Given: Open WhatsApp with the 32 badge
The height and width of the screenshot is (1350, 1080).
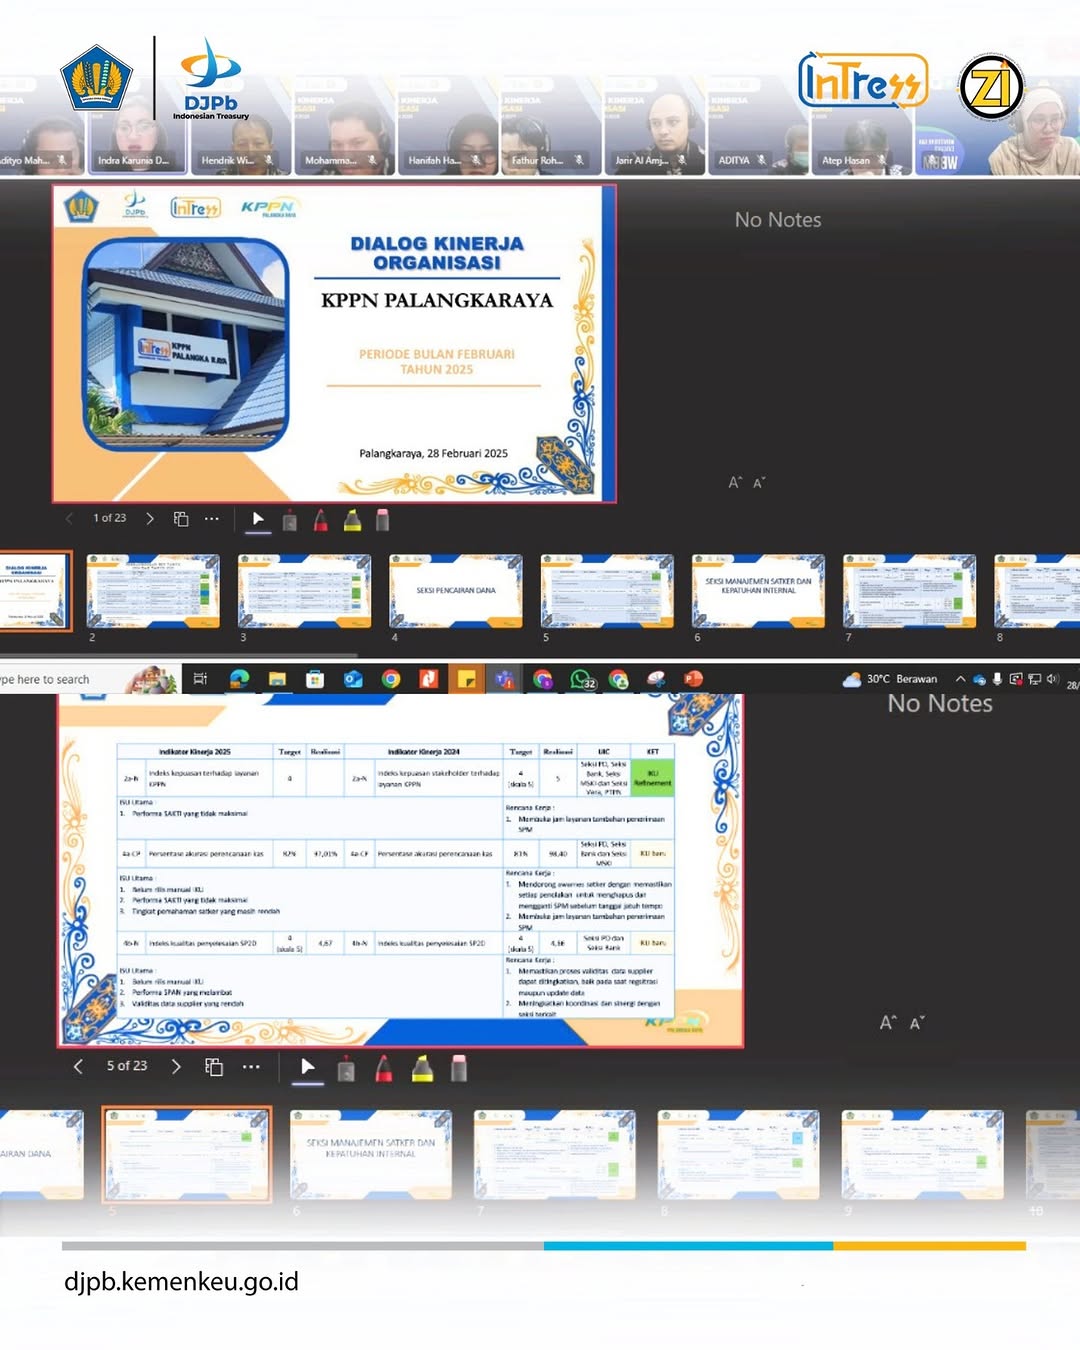Looking at the screenshot, I should pos(582,680).
